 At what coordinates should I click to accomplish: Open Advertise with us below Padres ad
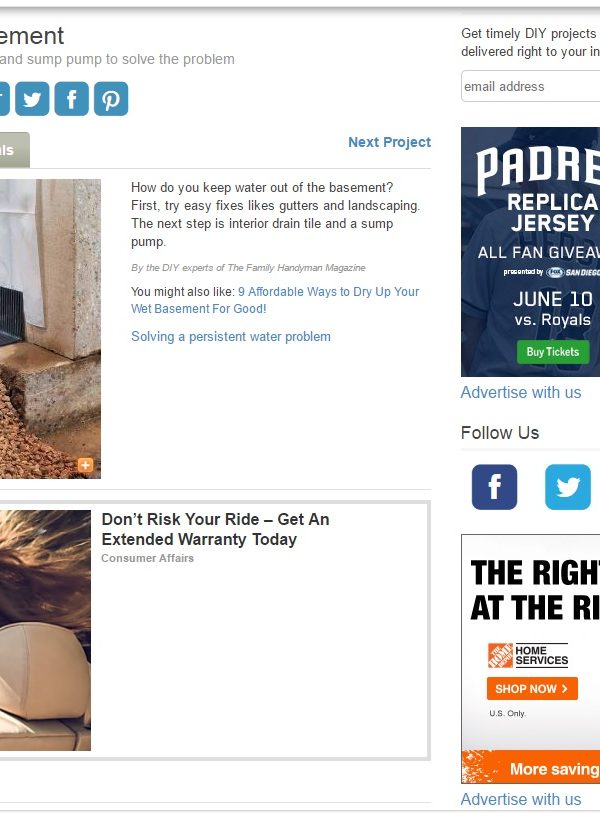click(x=521, y=393)
